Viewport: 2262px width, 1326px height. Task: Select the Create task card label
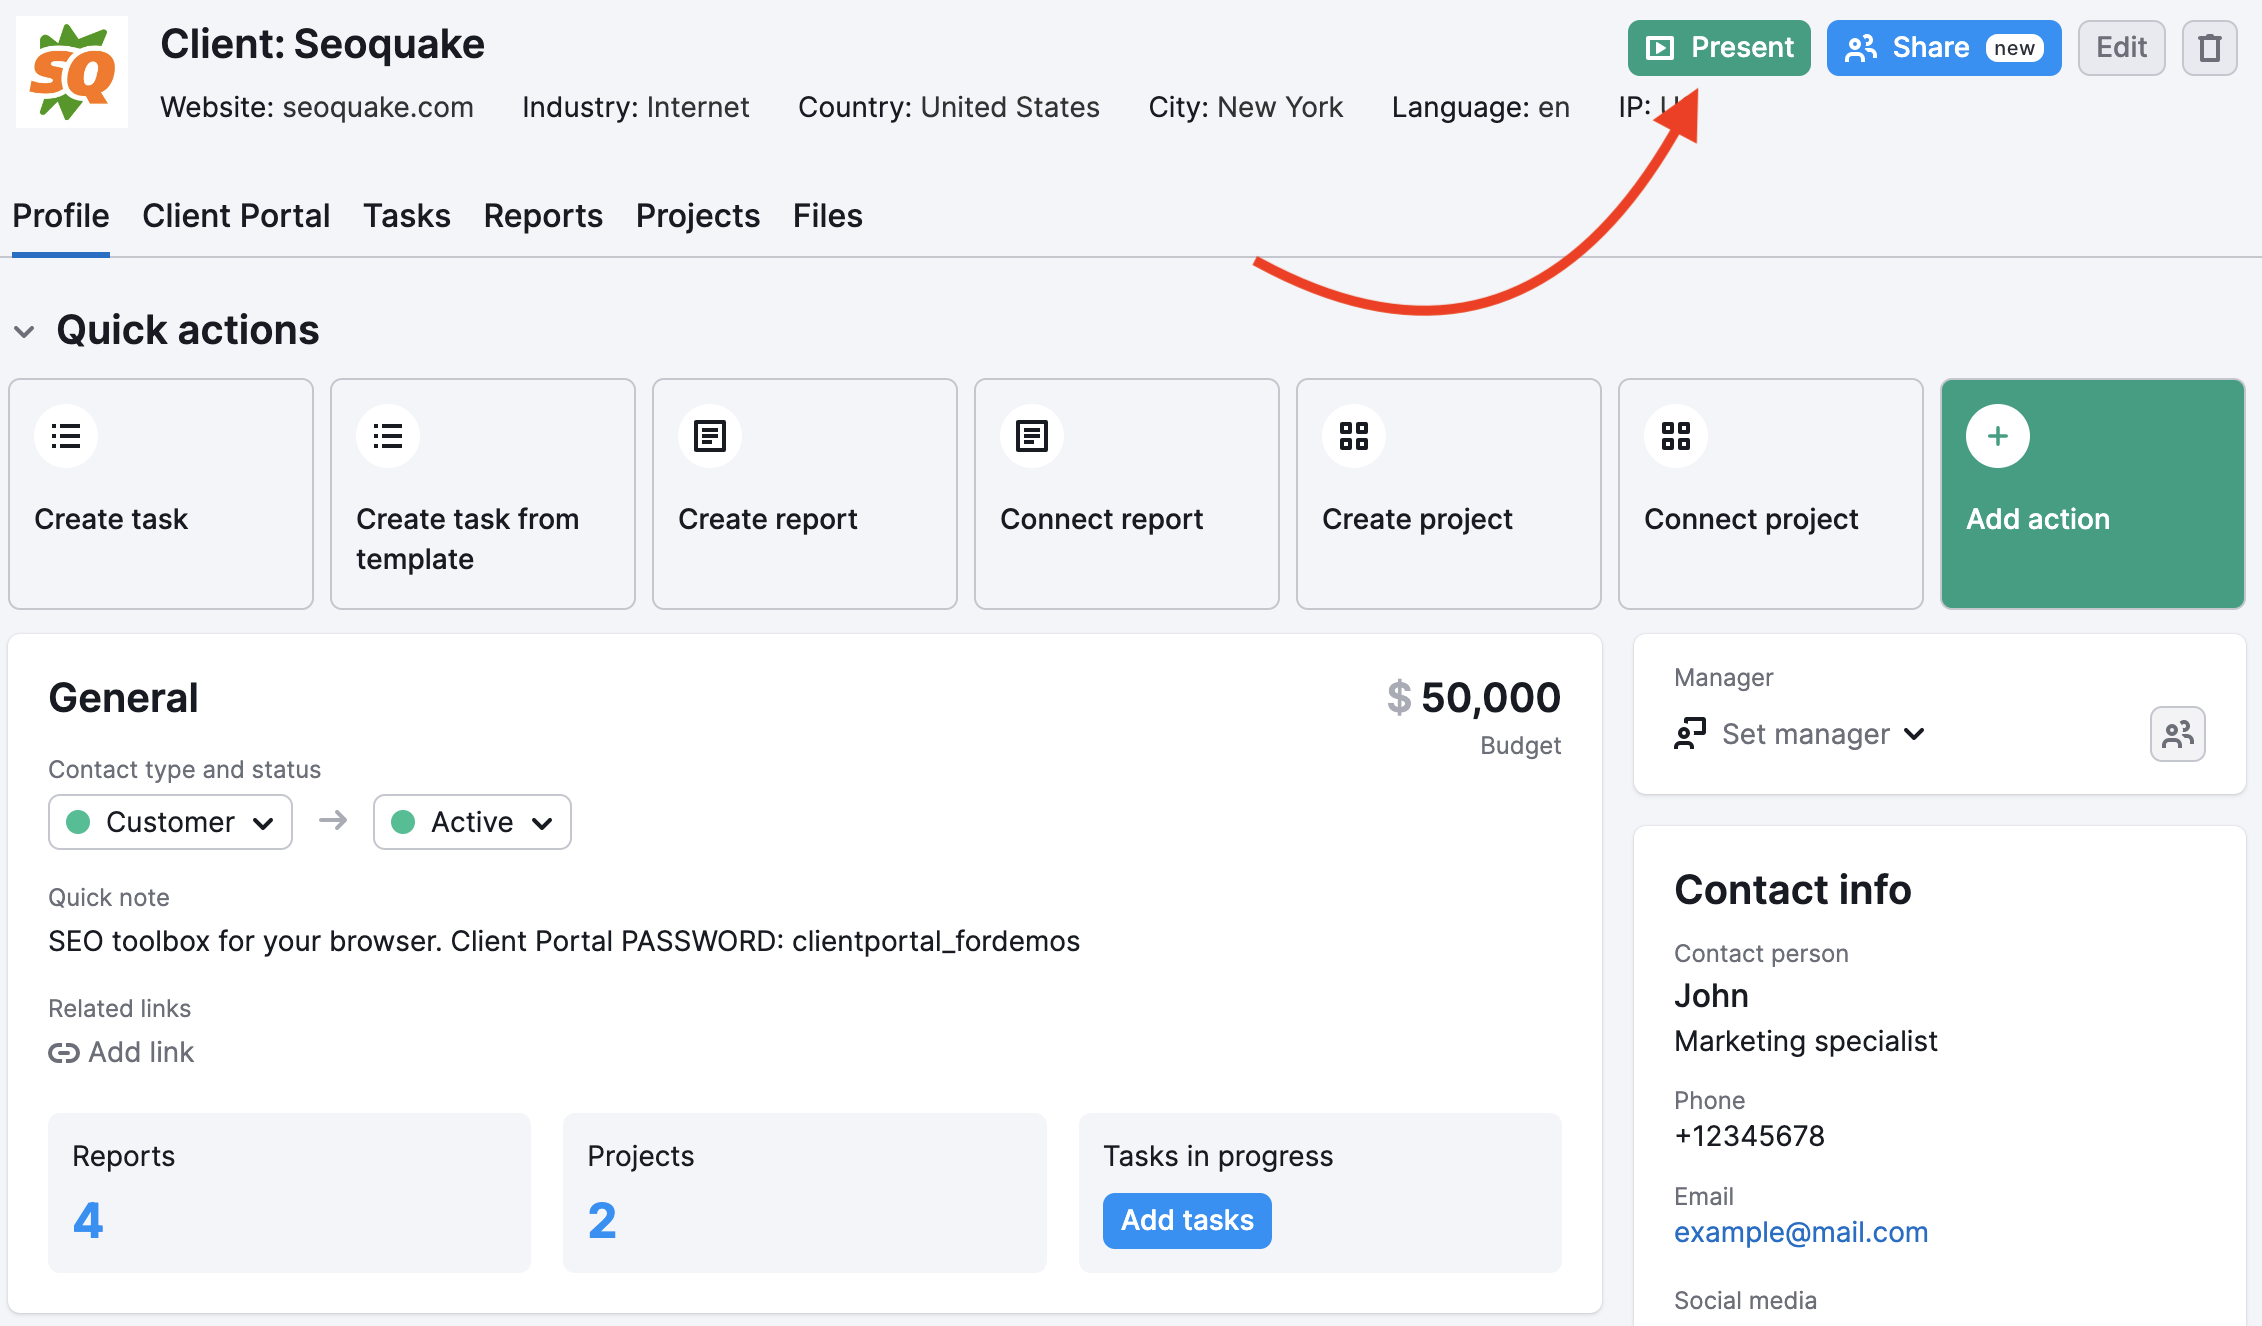(111, 519)
